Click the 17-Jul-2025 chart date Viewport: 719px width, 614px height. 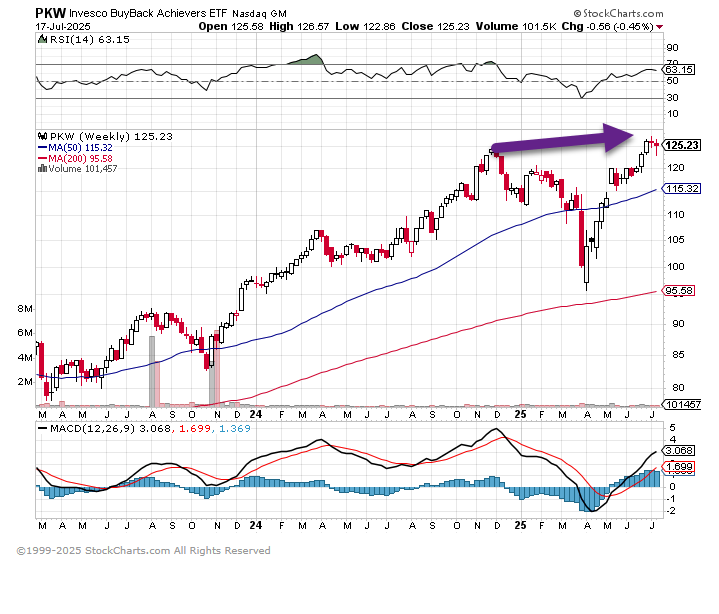click(63, 27)
